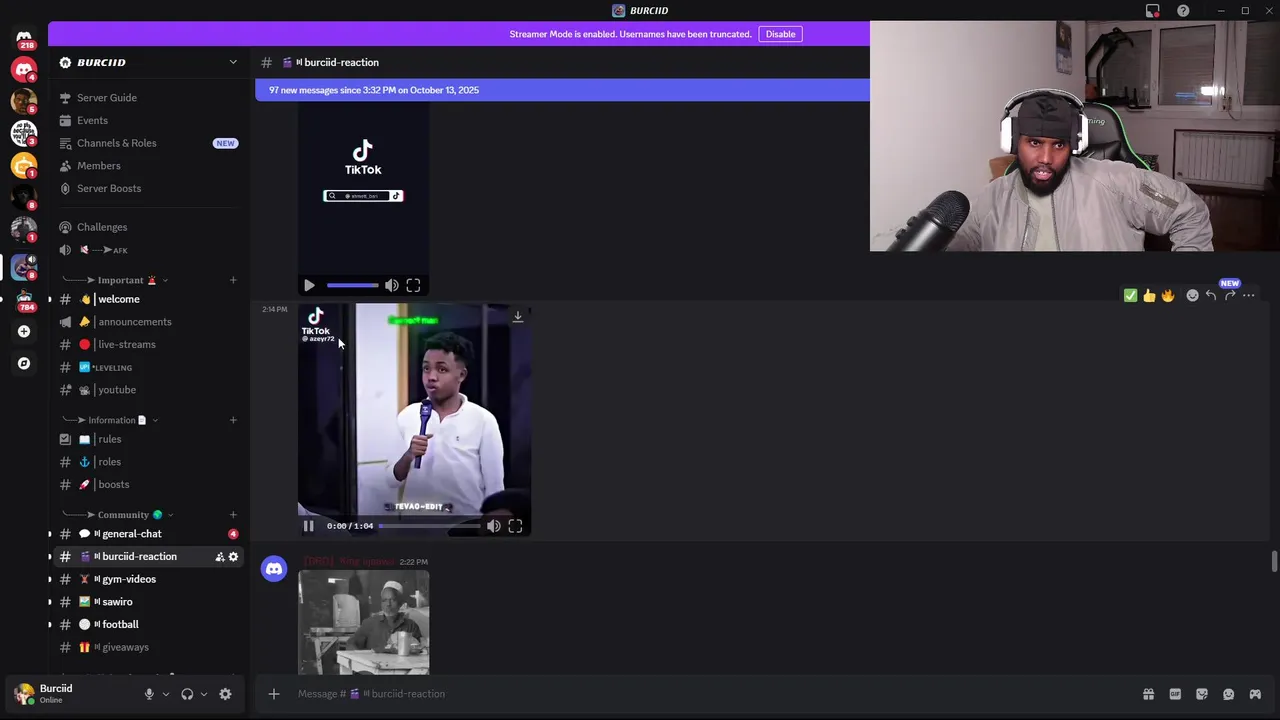The image size is (1280, 720).
Task: Open User Settings gear
Action: 225,694
